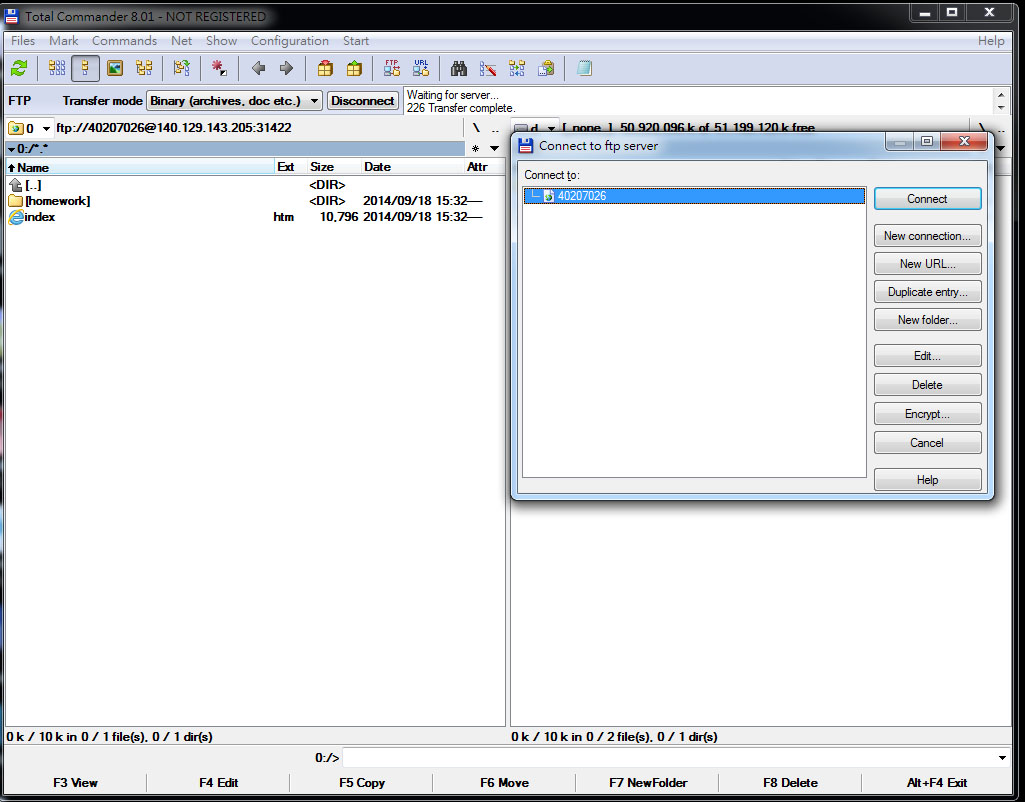
Task: Click the F6 Move button
Action: [x=505, y=782]
